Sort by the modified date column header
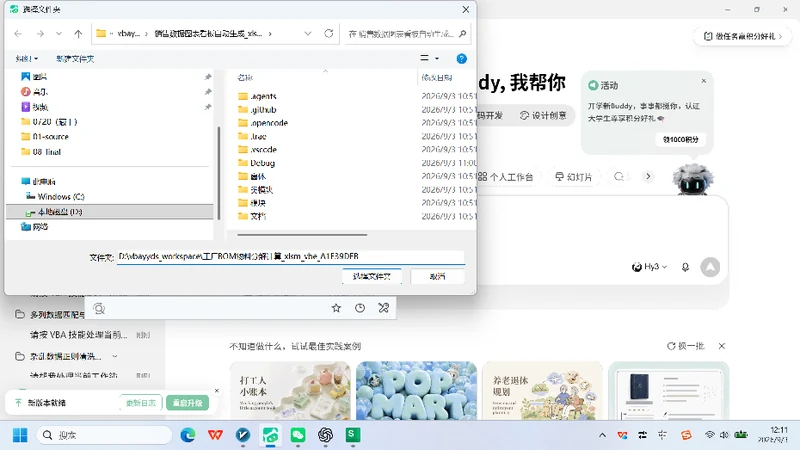Screen dimensions: 800x450 tap(437, 78)
